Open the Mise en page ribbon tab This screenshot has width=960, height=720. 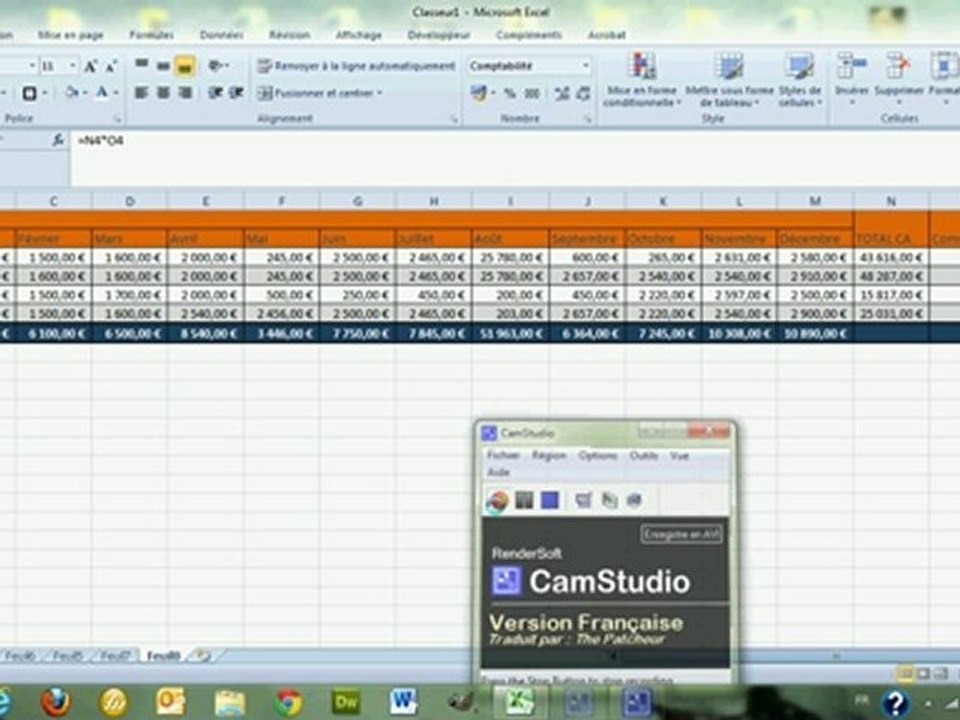pyautogui.click(x=70, y=35)
